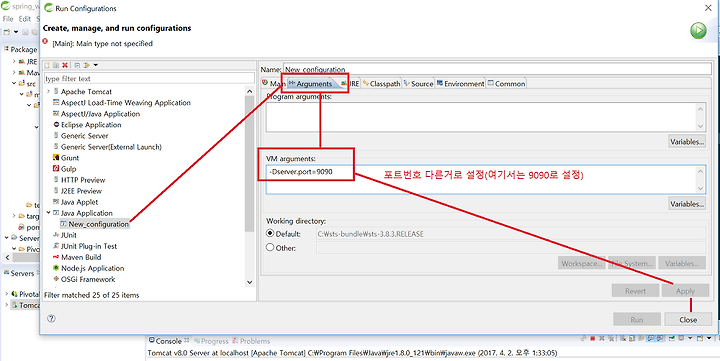Toggle Show Console on standard error change
This screenshot has width=720, height=361.
(x=659, y=338)
